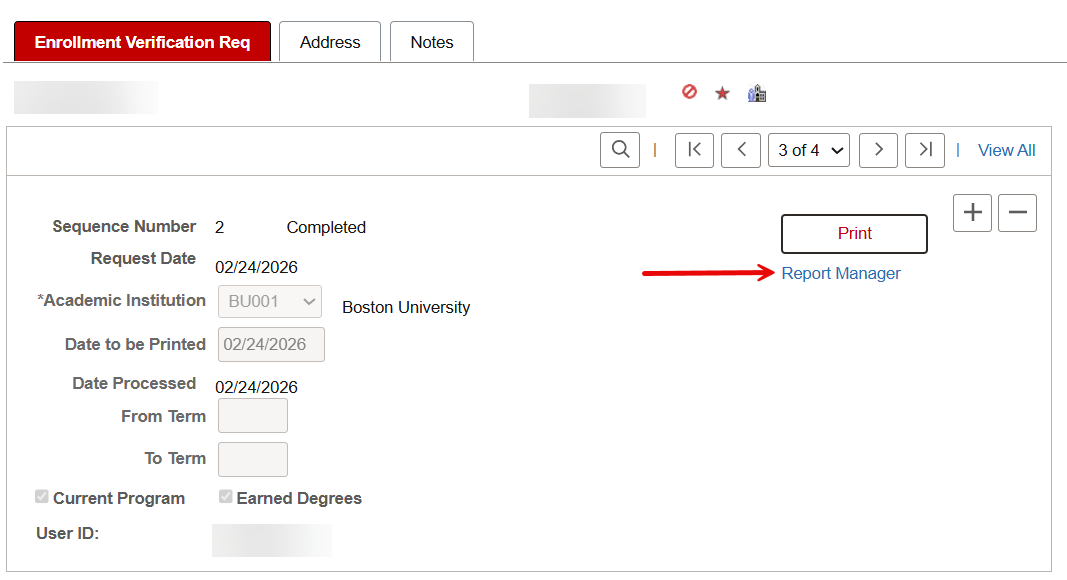The height and width of the screenshot is (580, 1067).
Task: Click the Sequence Number value 2
Action: click(219, 227)
